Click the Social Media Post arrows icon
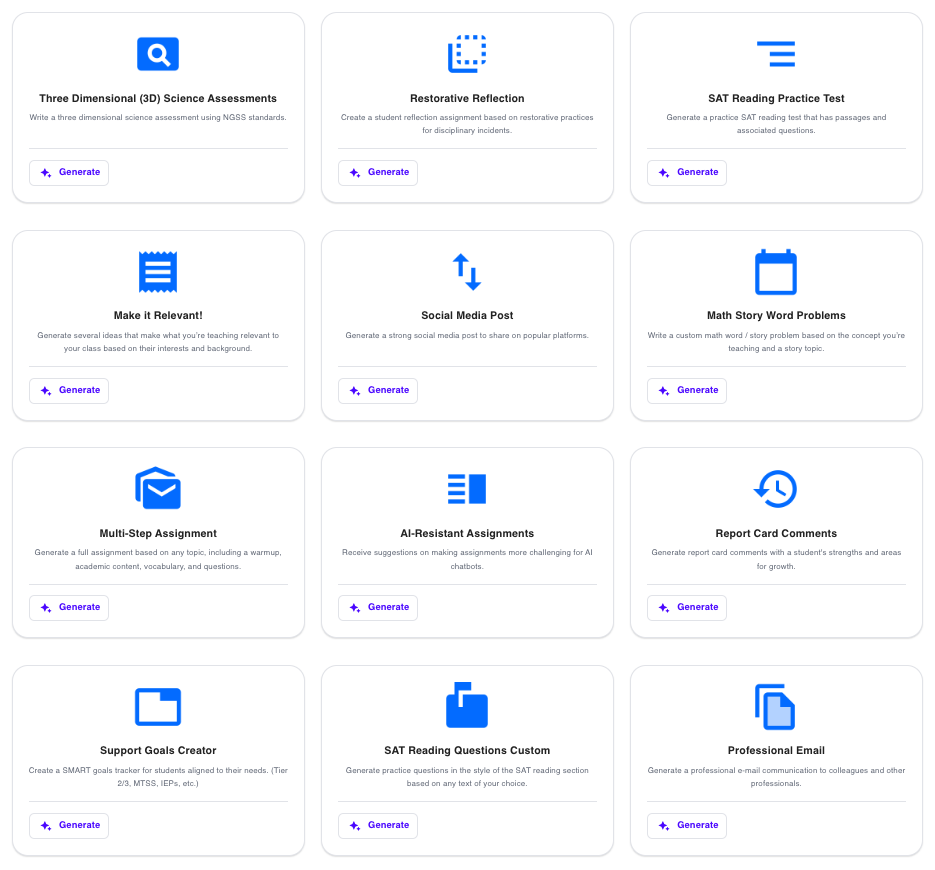 [467, 271]
